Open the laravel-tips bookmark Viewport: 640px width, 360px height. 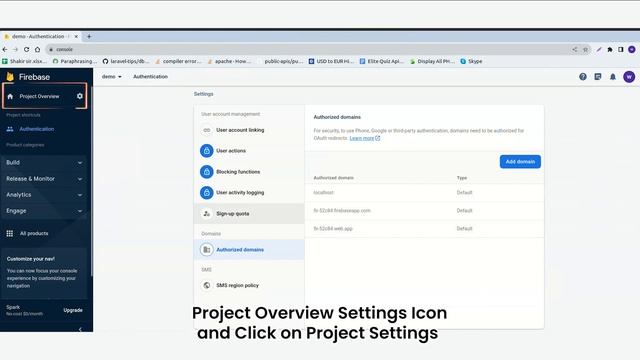click(x=125, y=61)
